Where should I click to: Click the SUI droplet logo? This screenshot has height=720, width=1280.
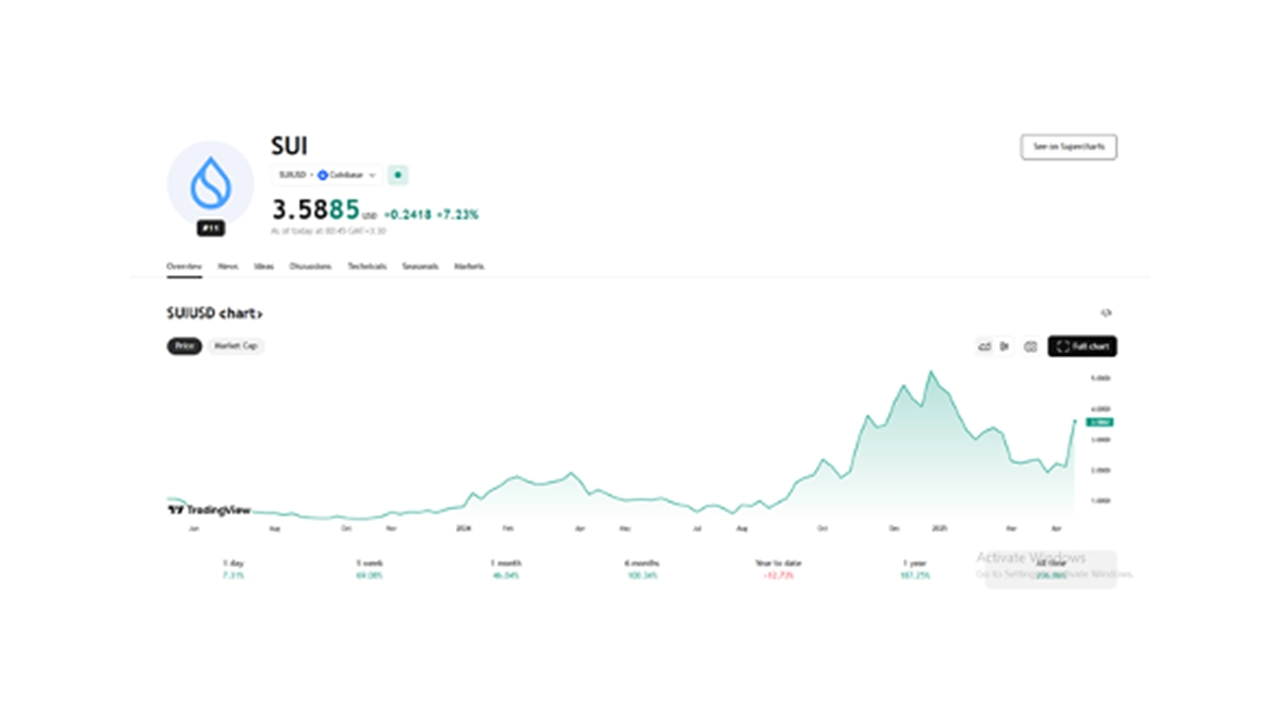click(210, 184)
